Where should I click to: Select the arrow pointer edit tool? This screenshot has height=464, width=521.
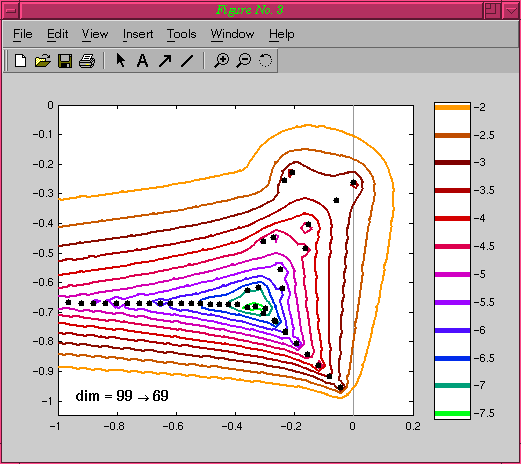(121, 60)
